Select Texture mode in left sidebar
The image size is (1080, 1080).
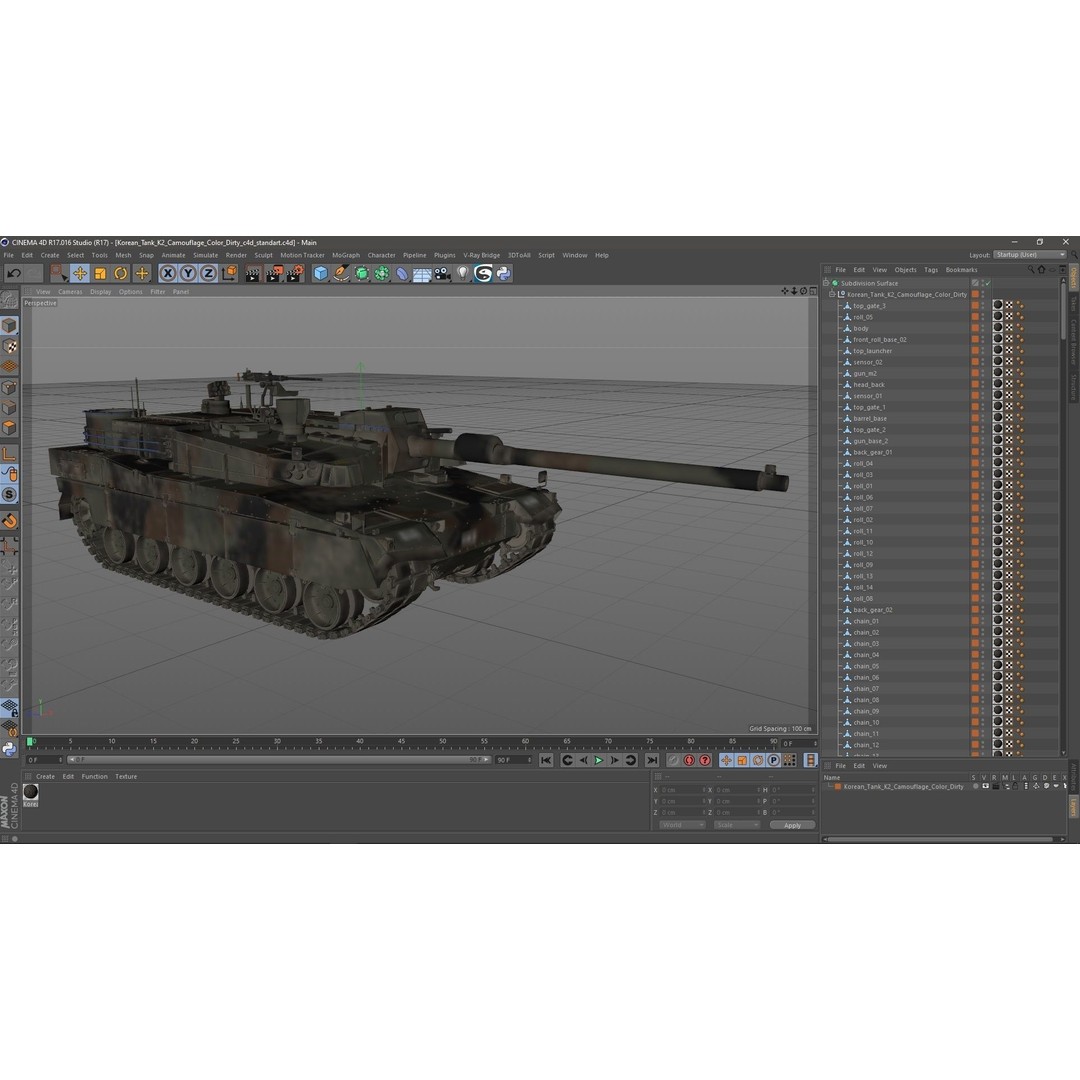9,346
